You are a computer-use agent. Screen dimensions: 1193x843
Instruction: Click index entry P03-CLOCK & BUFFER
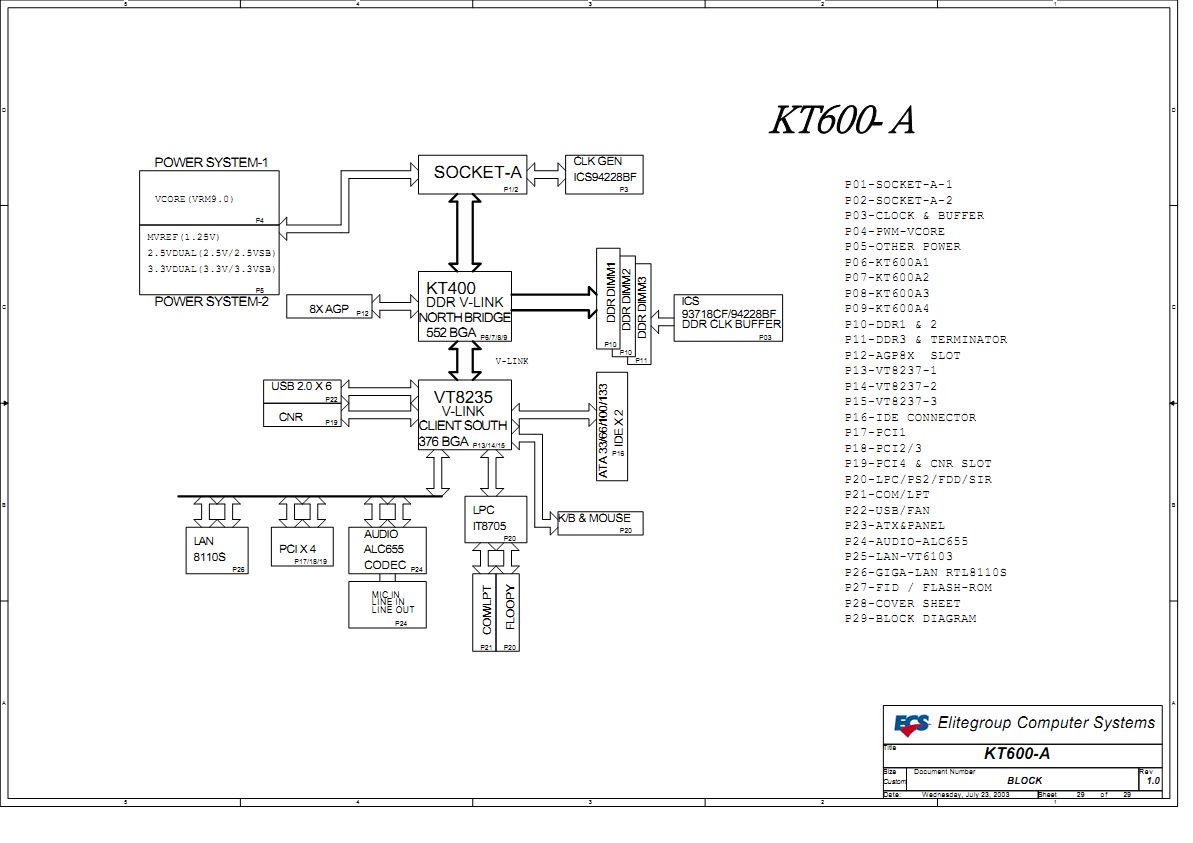(x=914, y=215)
